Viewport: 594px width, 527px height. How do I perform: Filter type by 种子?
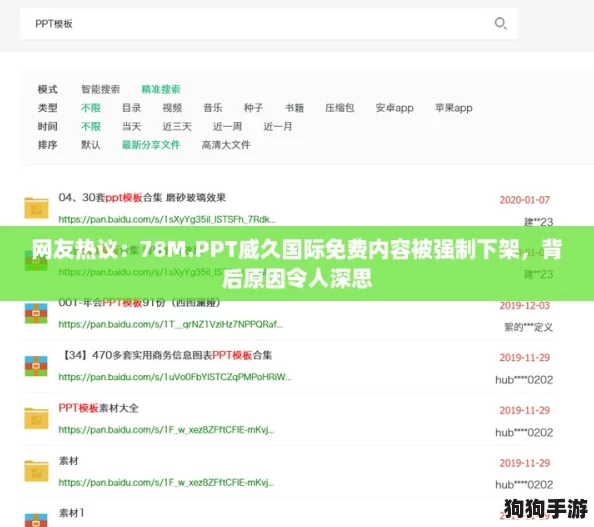click(253, 108)
